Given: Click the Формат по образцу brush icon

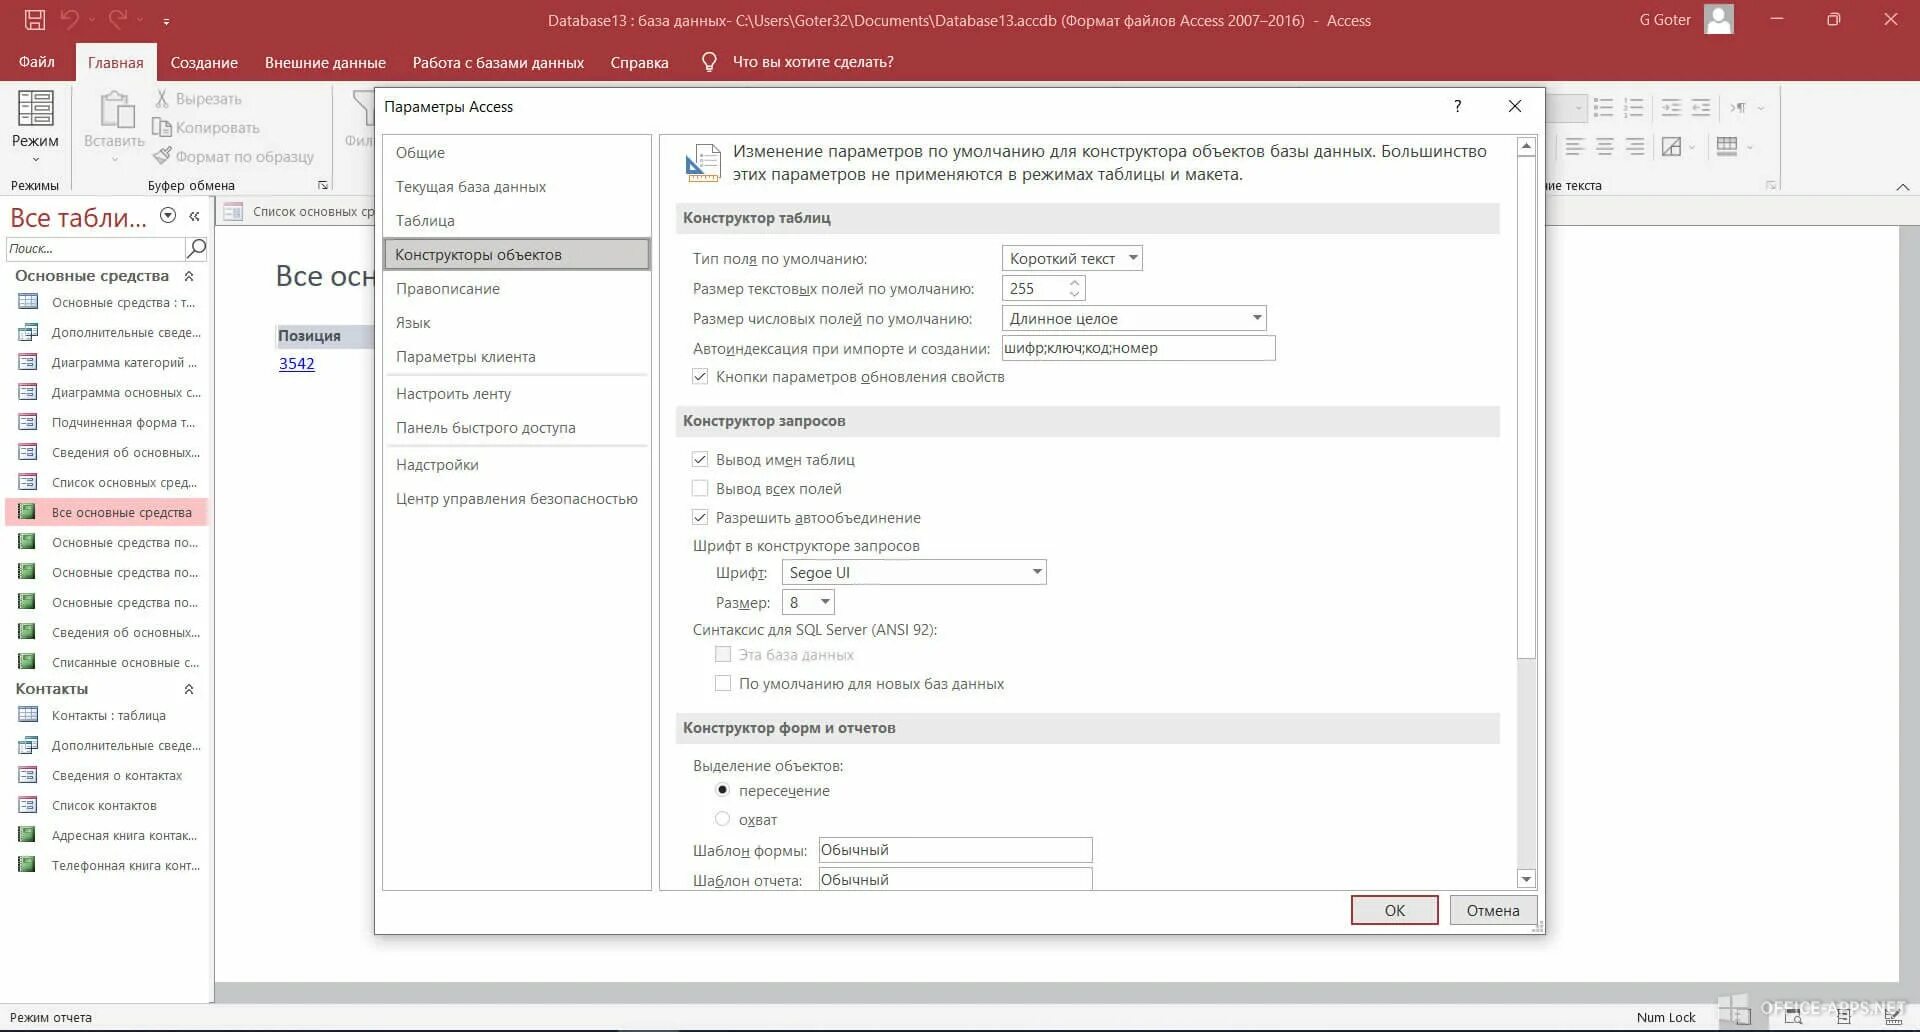Looking at the screenshot, I should coord(162,156).
